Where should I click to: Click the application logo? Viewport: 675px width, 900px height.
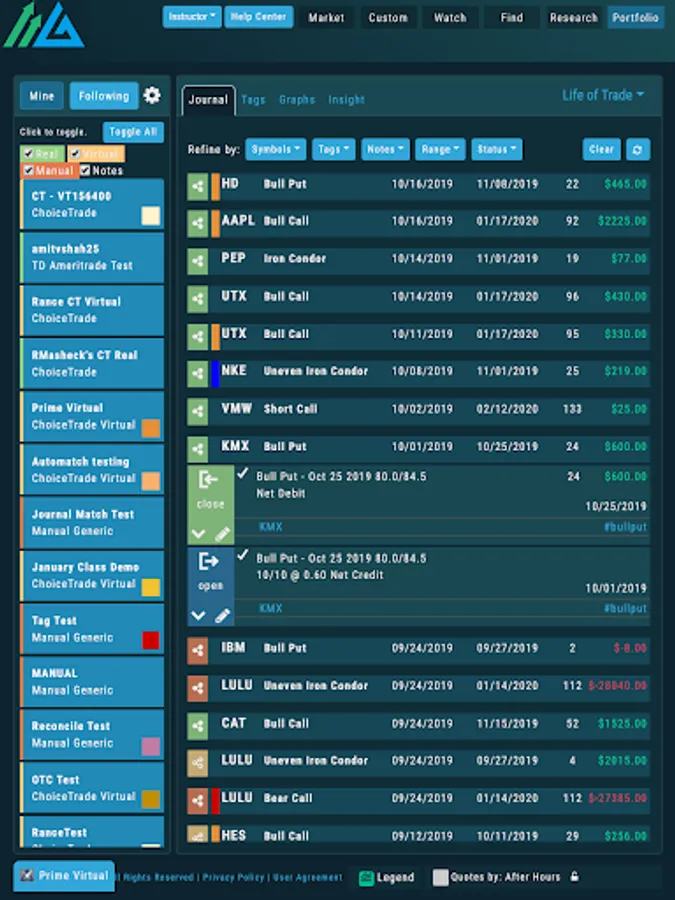point(44,25)
